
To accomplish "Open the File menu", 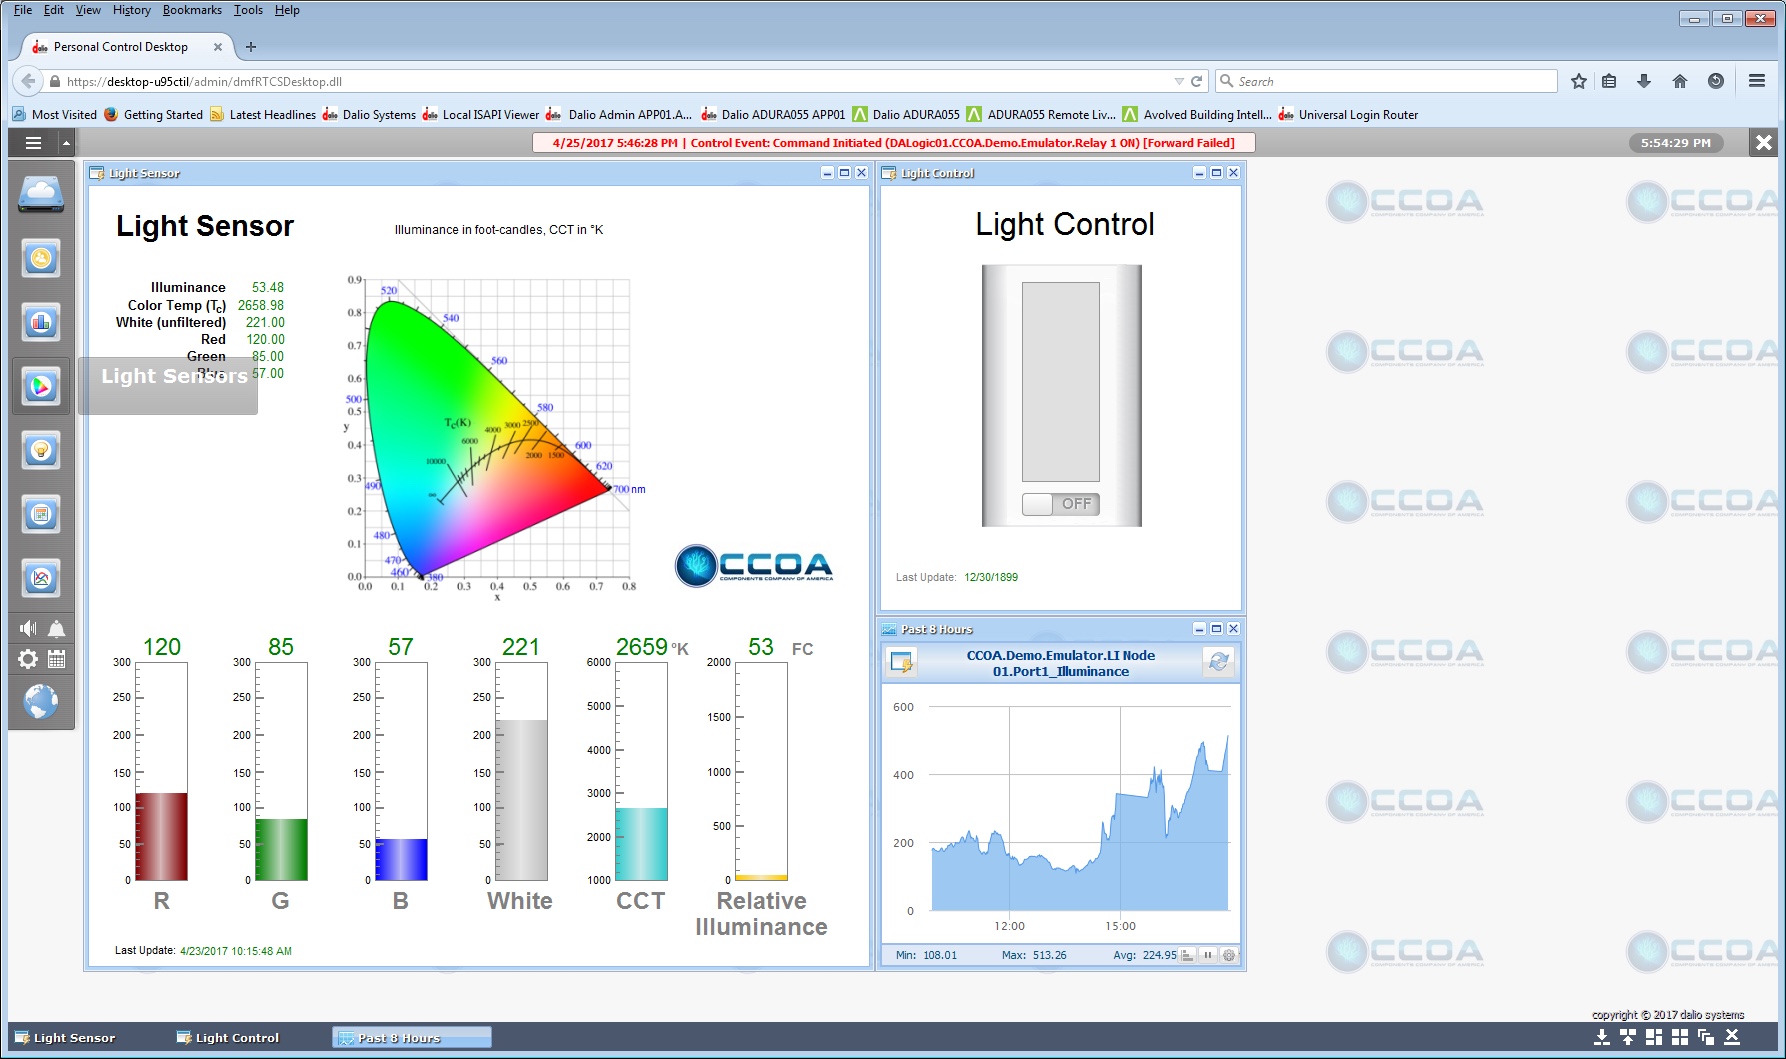I will pos(23,10).
